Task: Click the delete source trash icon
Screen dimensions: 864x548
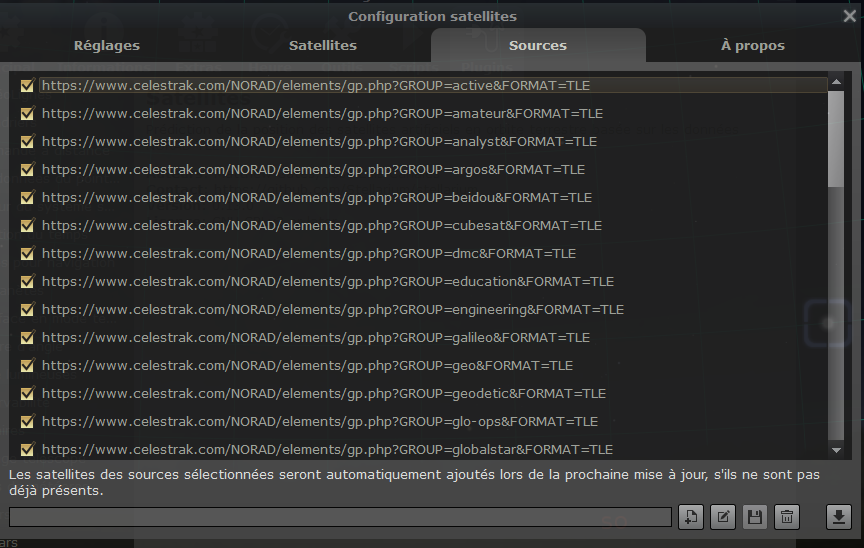Action: 786,517
